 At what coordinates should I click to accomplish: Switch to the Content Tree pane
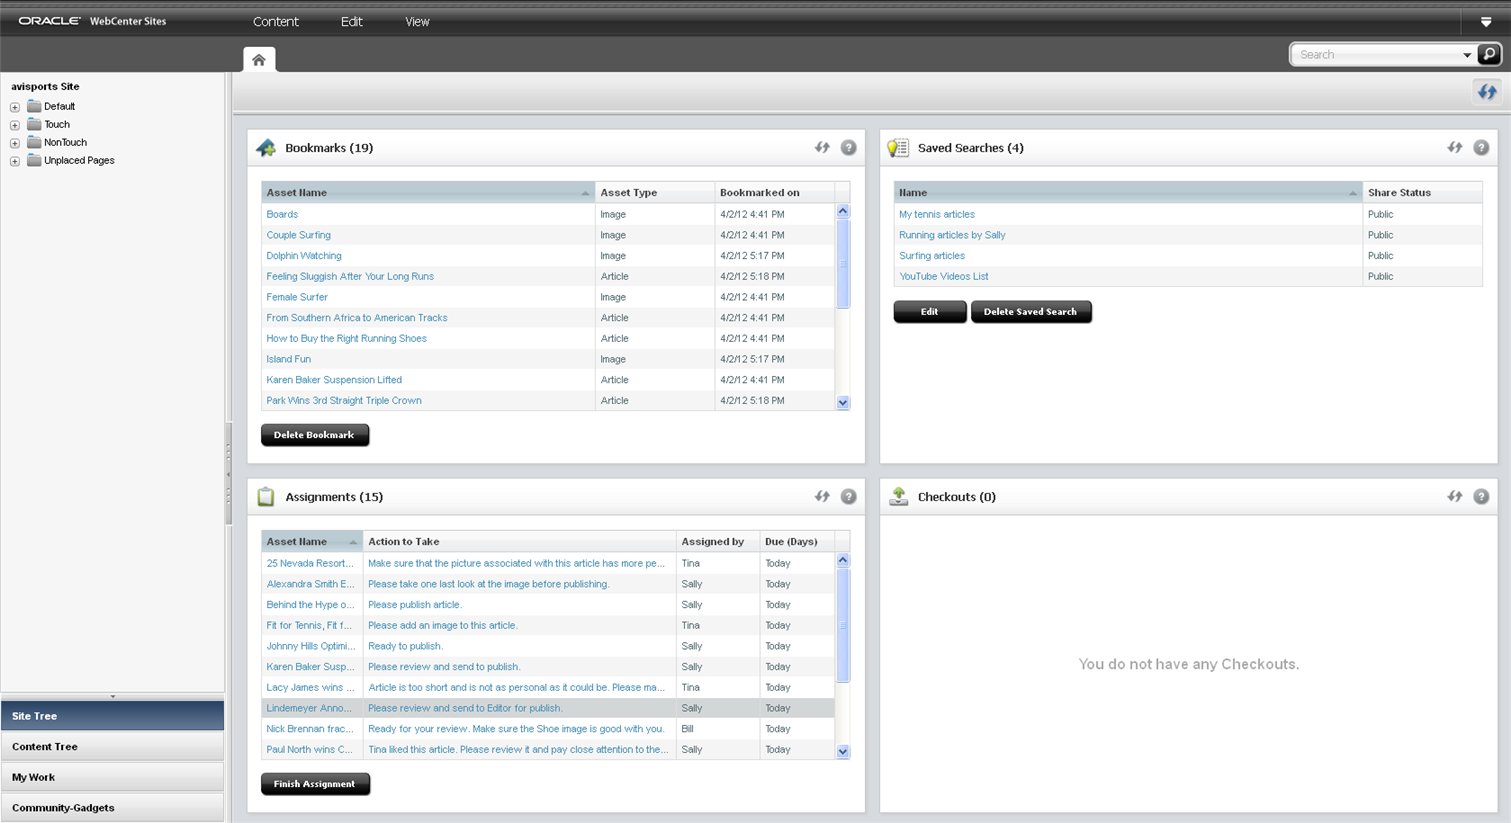pos(112,747)
